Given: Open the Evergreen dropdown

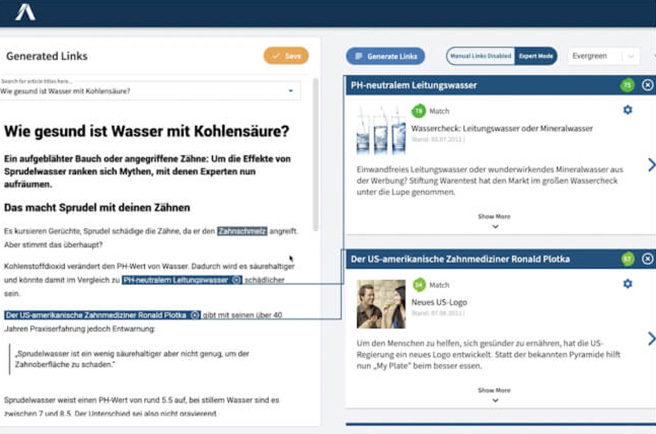Looking at the screenshot, I should tap(603, 56).
